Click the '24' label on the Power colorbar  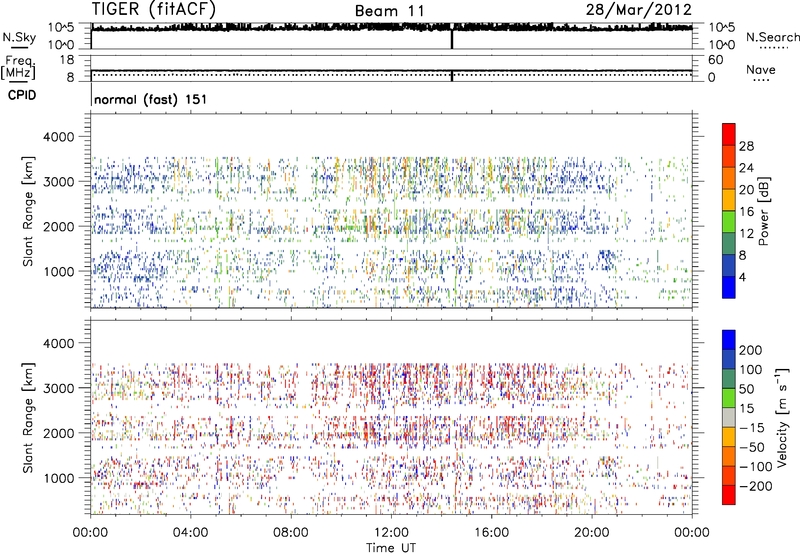point(746,168)
